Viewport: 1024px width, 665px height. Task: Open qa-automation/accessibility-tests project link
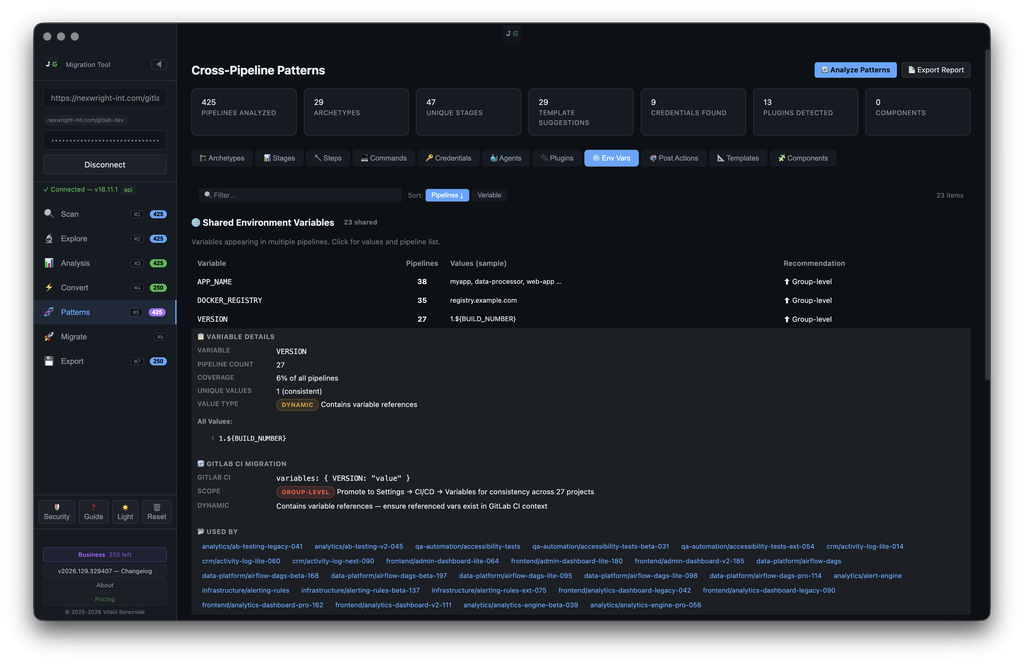click(x=468, y=546)
